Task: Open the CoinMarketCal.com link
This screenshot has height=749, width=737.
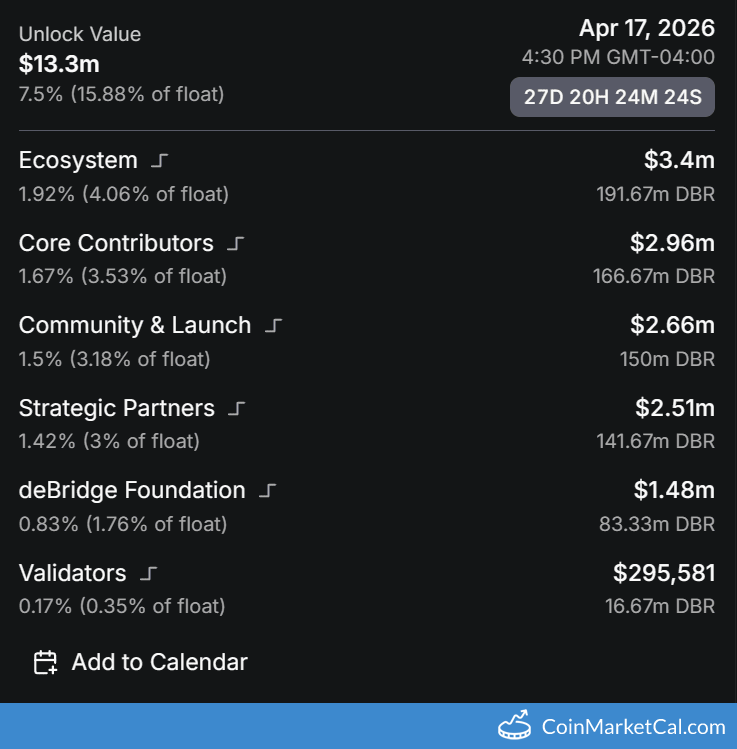Action: coord(633,727)
